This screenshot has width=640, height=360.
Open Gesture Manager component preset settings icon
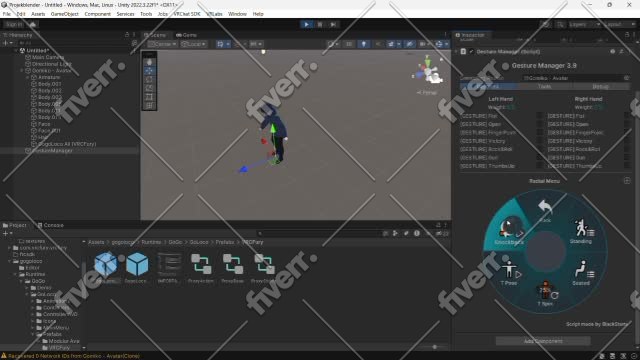point(621,52)
